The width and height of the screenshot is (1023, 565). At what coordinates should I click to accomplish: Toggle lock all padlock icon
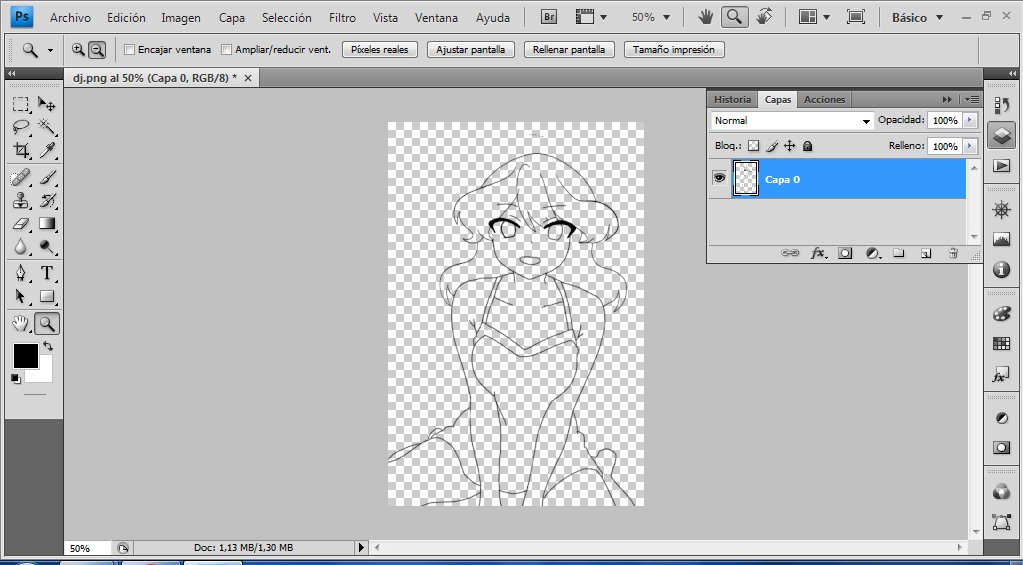point(808,146)
